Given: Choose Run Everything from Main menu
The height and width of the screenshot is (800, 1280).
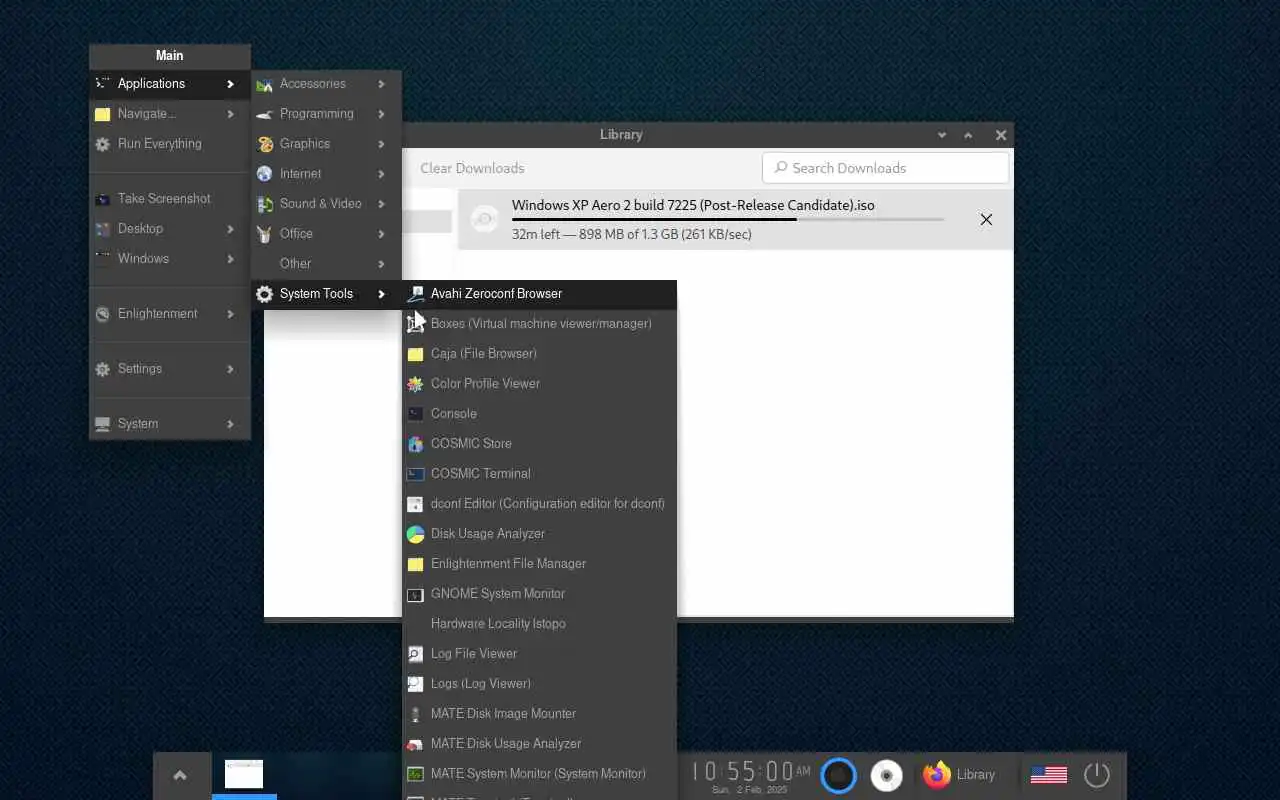Looking at the screenshot, I should pos(169,144).
